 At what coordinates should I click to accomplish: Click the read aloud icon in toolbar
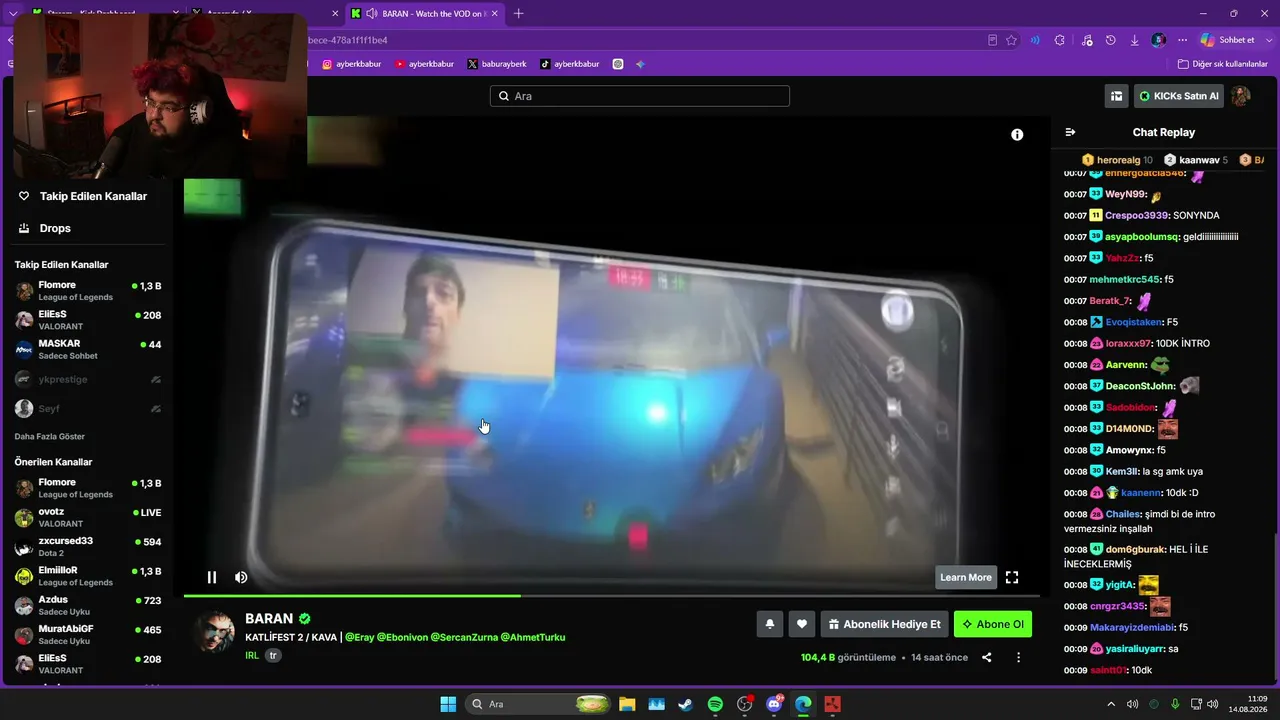click(1035, 40)
